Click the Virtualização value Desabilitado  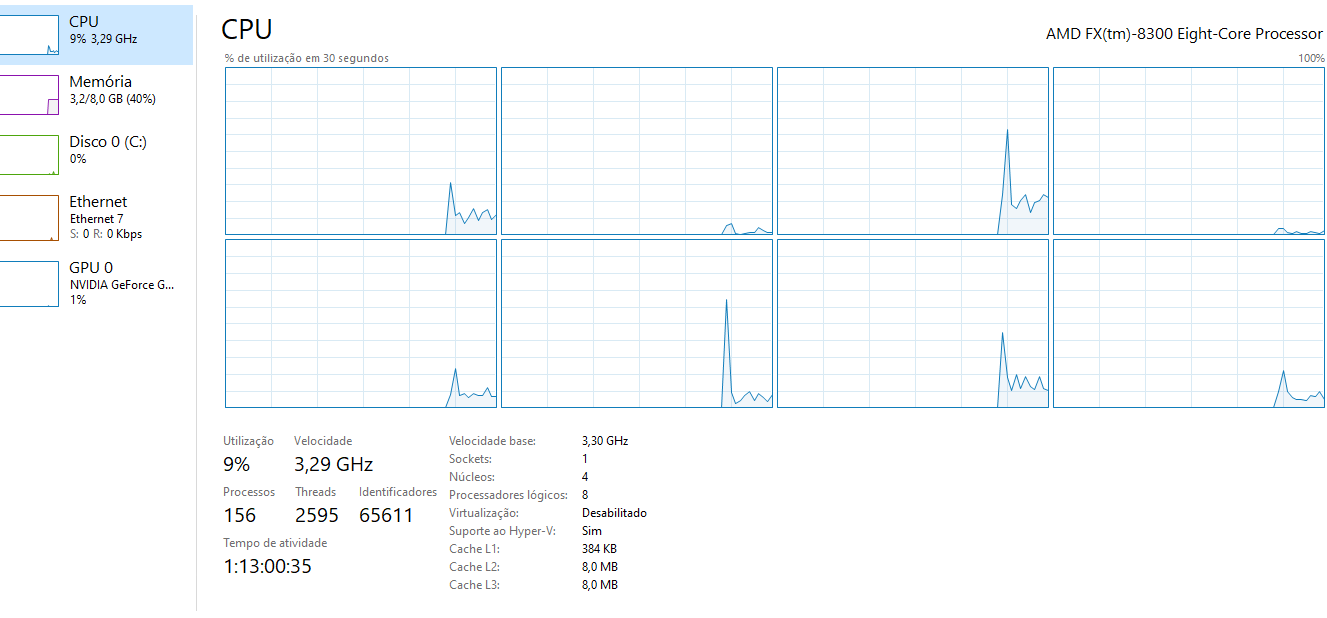pyautogui.click(x=614, y=513)
